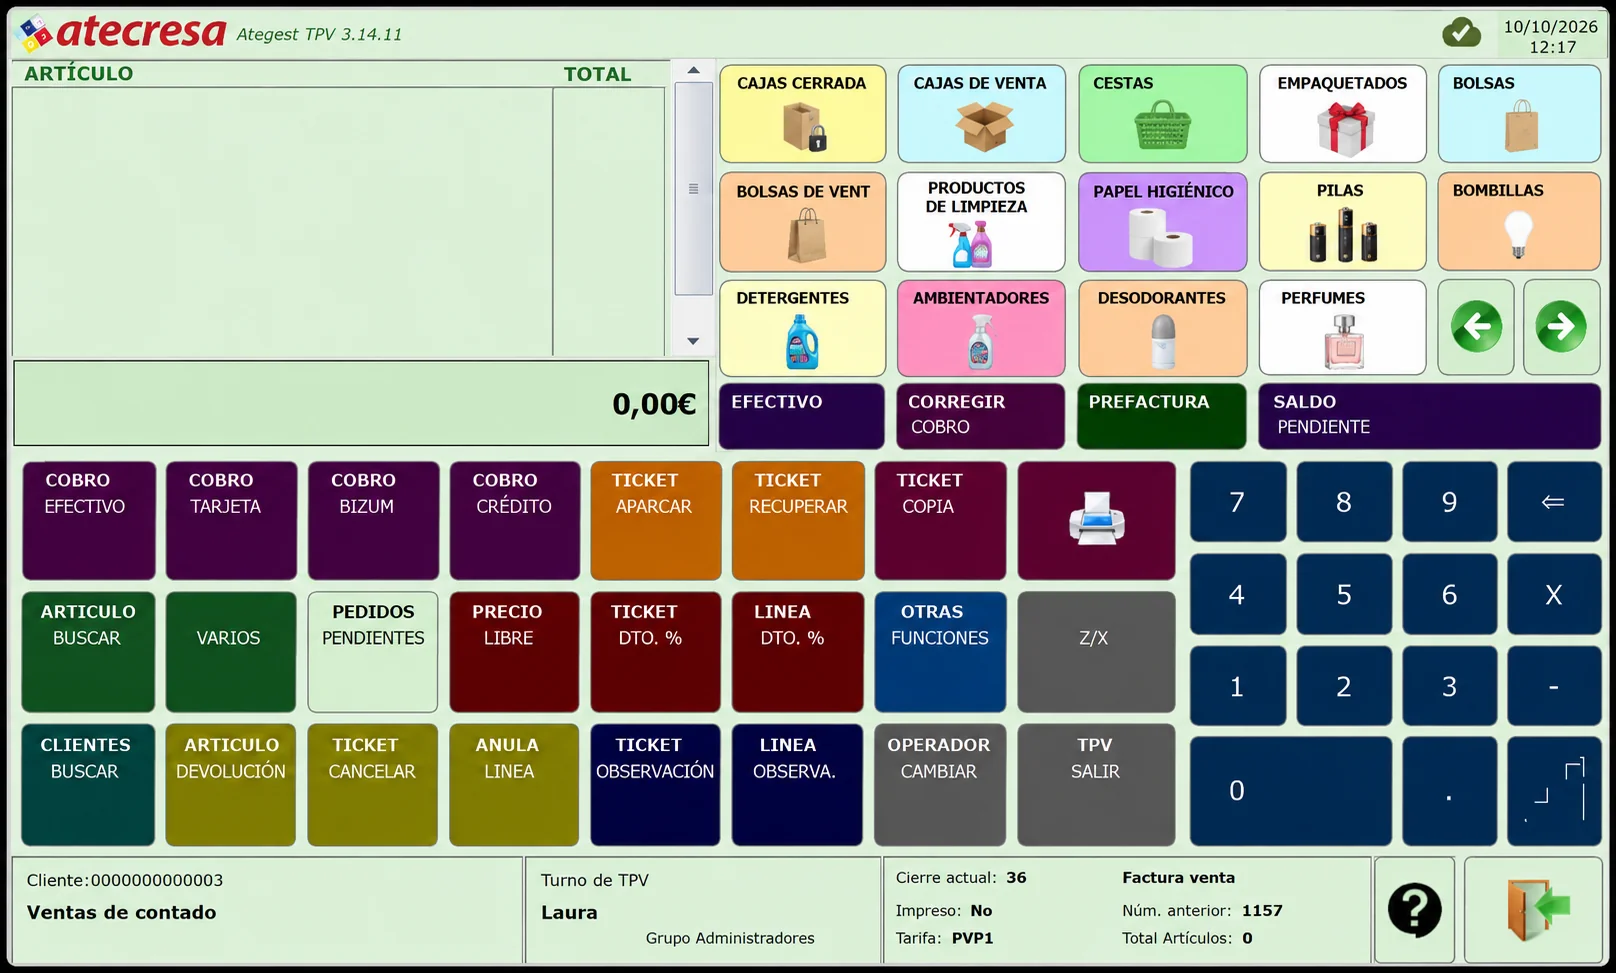Click TICKET CANCELAR
This screenshot has width=1616, height=973.
(x=372, y=785)
